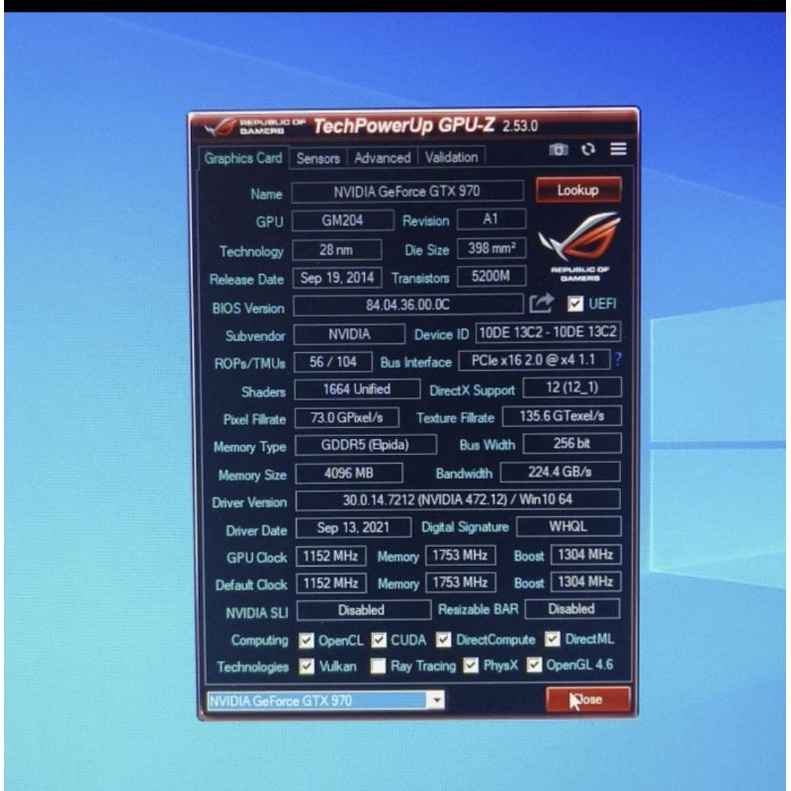Click the Driver Date Sep 13, 2021
The height and width of the screenshot is (791, 791).
[353, 528]
